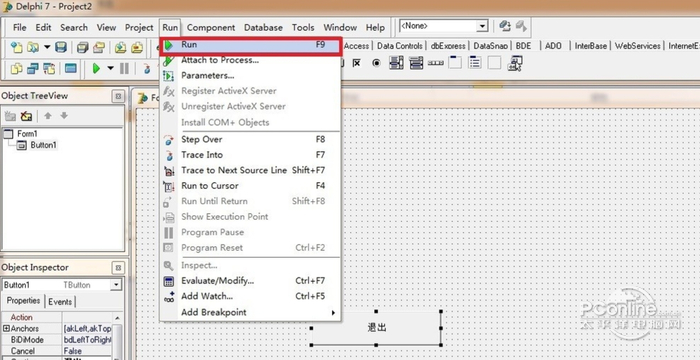Image resolution: width=700 pixels, height=360 pixels.
Task: Select the BiDiMode property row
Action: [x=56, y=340]
